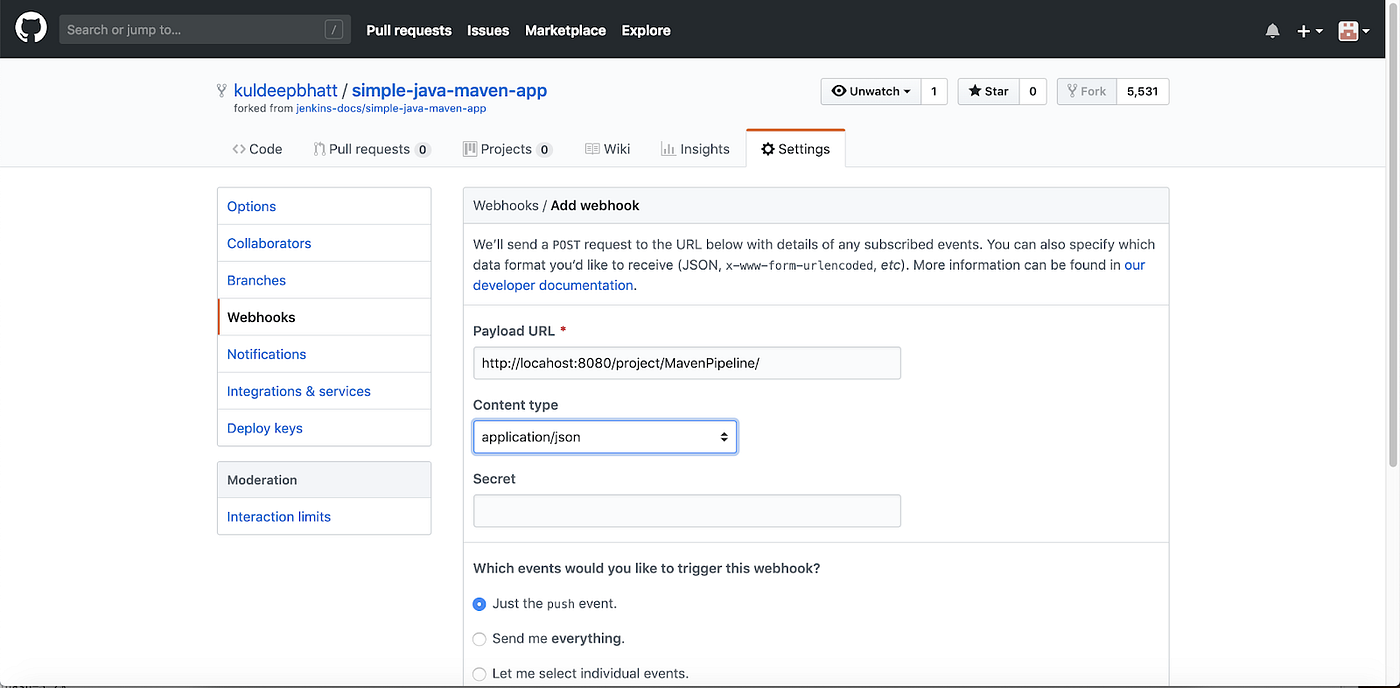Image resolution: width=1400 pixels, height=688 pixels.
Task: Select the 'Just the push event' option
Action: coord(479,604)
